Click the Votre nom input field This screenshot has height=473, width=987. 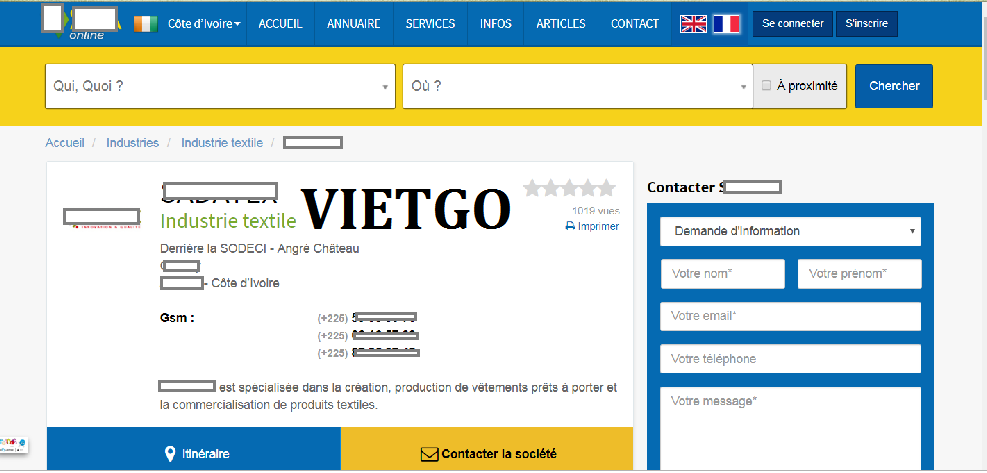(723, 274)
